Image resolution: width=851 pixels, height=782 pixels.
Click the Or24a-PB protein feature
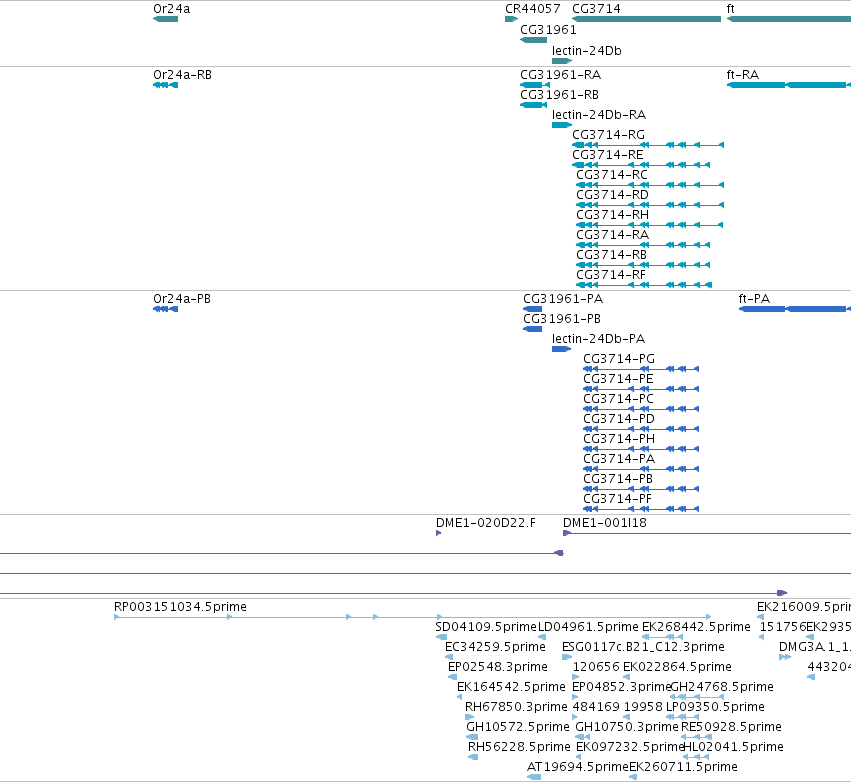[x=166, y=309]
